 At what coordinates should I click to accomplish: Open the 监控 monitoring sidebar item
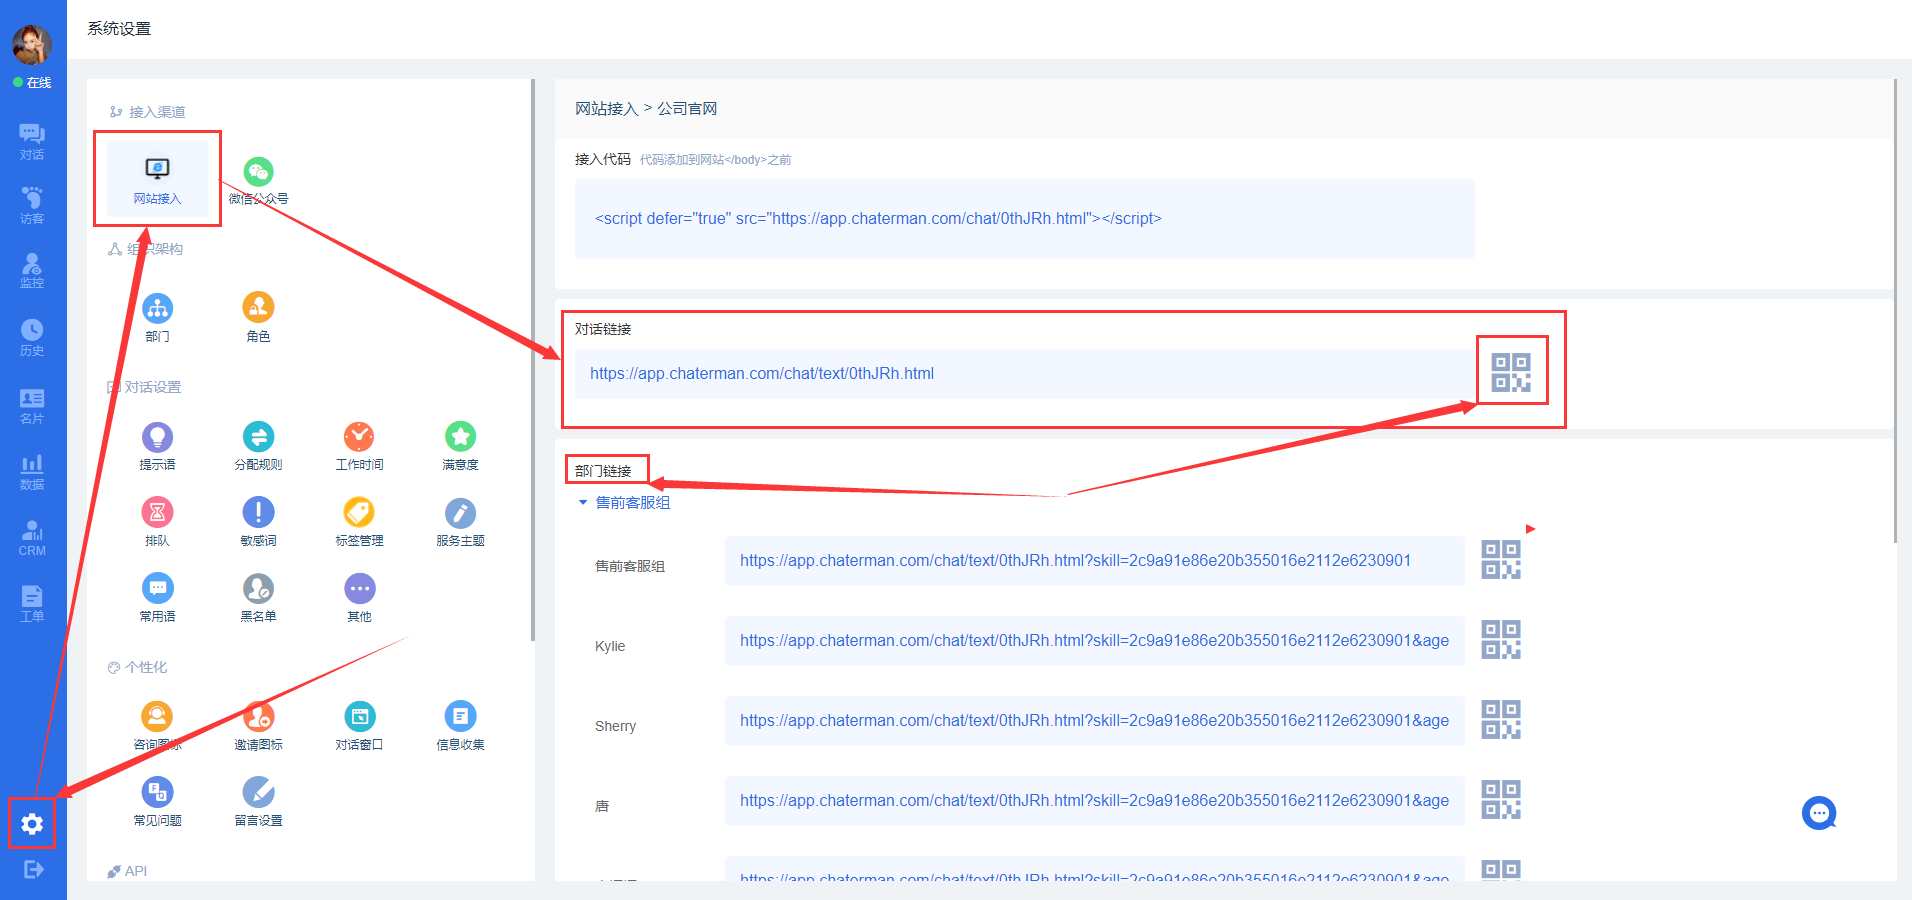(32, 270)
